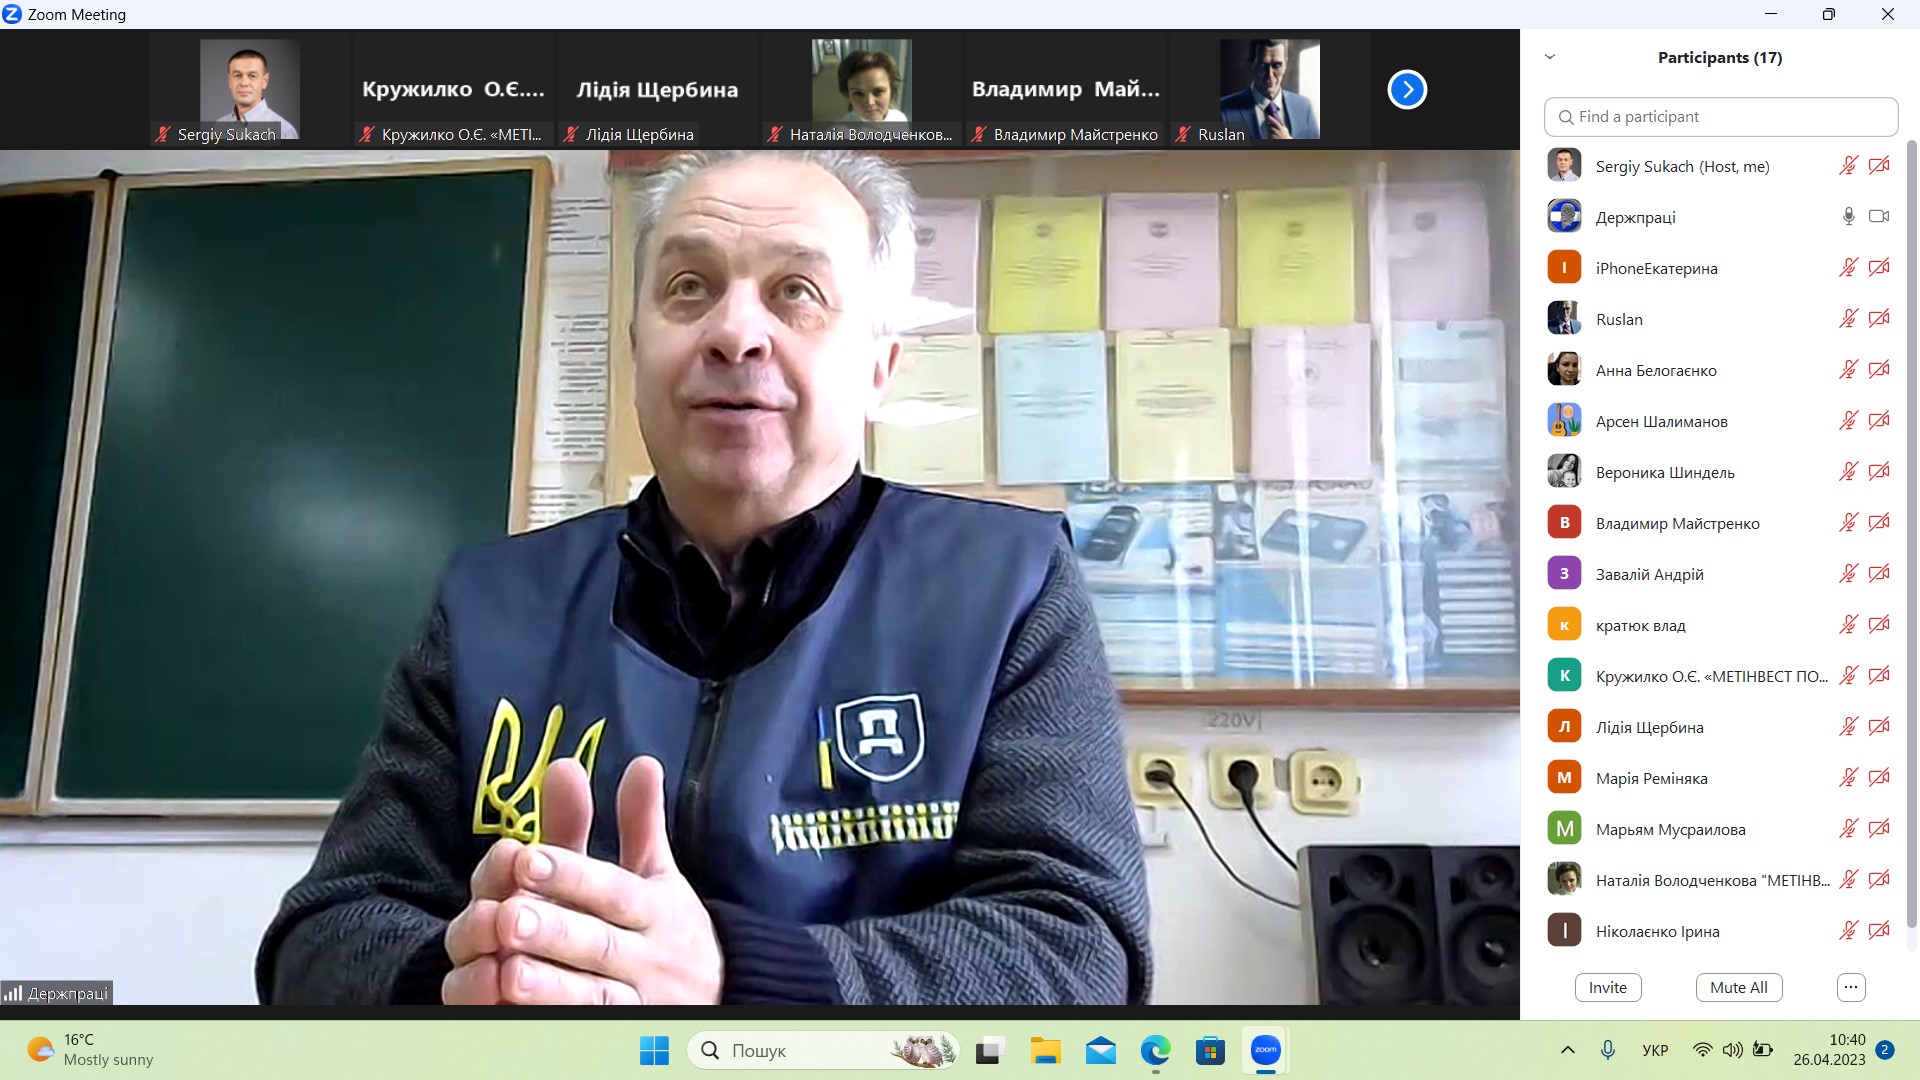Image resolution: width=1920 pixels, height=1080 pixels.
Task: Select Ruslan's avatar in participant list
Action: pyautogui.click(x=1564, y=319)
